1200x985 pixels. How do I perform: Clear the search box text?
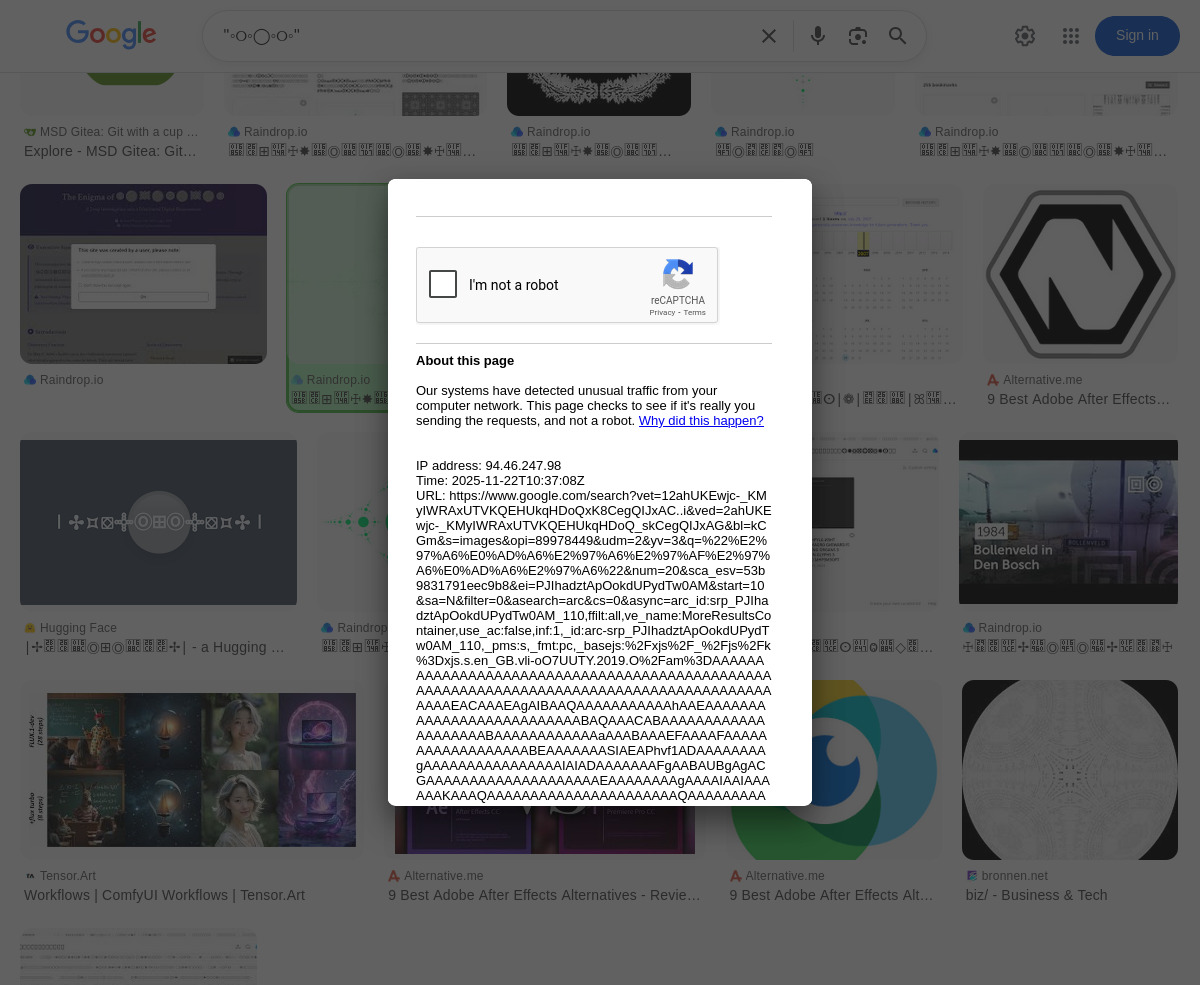point(769,37)
